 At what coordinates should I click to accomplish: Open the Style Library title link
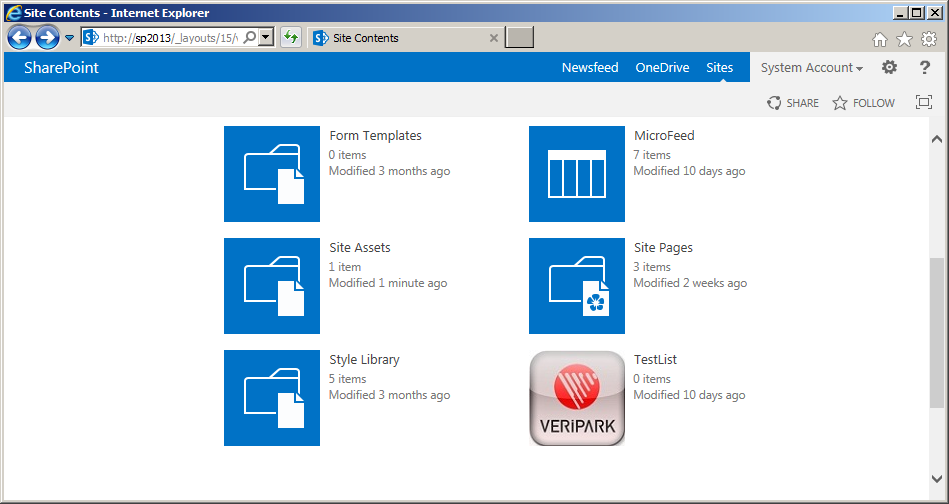[x=364, y=359]
